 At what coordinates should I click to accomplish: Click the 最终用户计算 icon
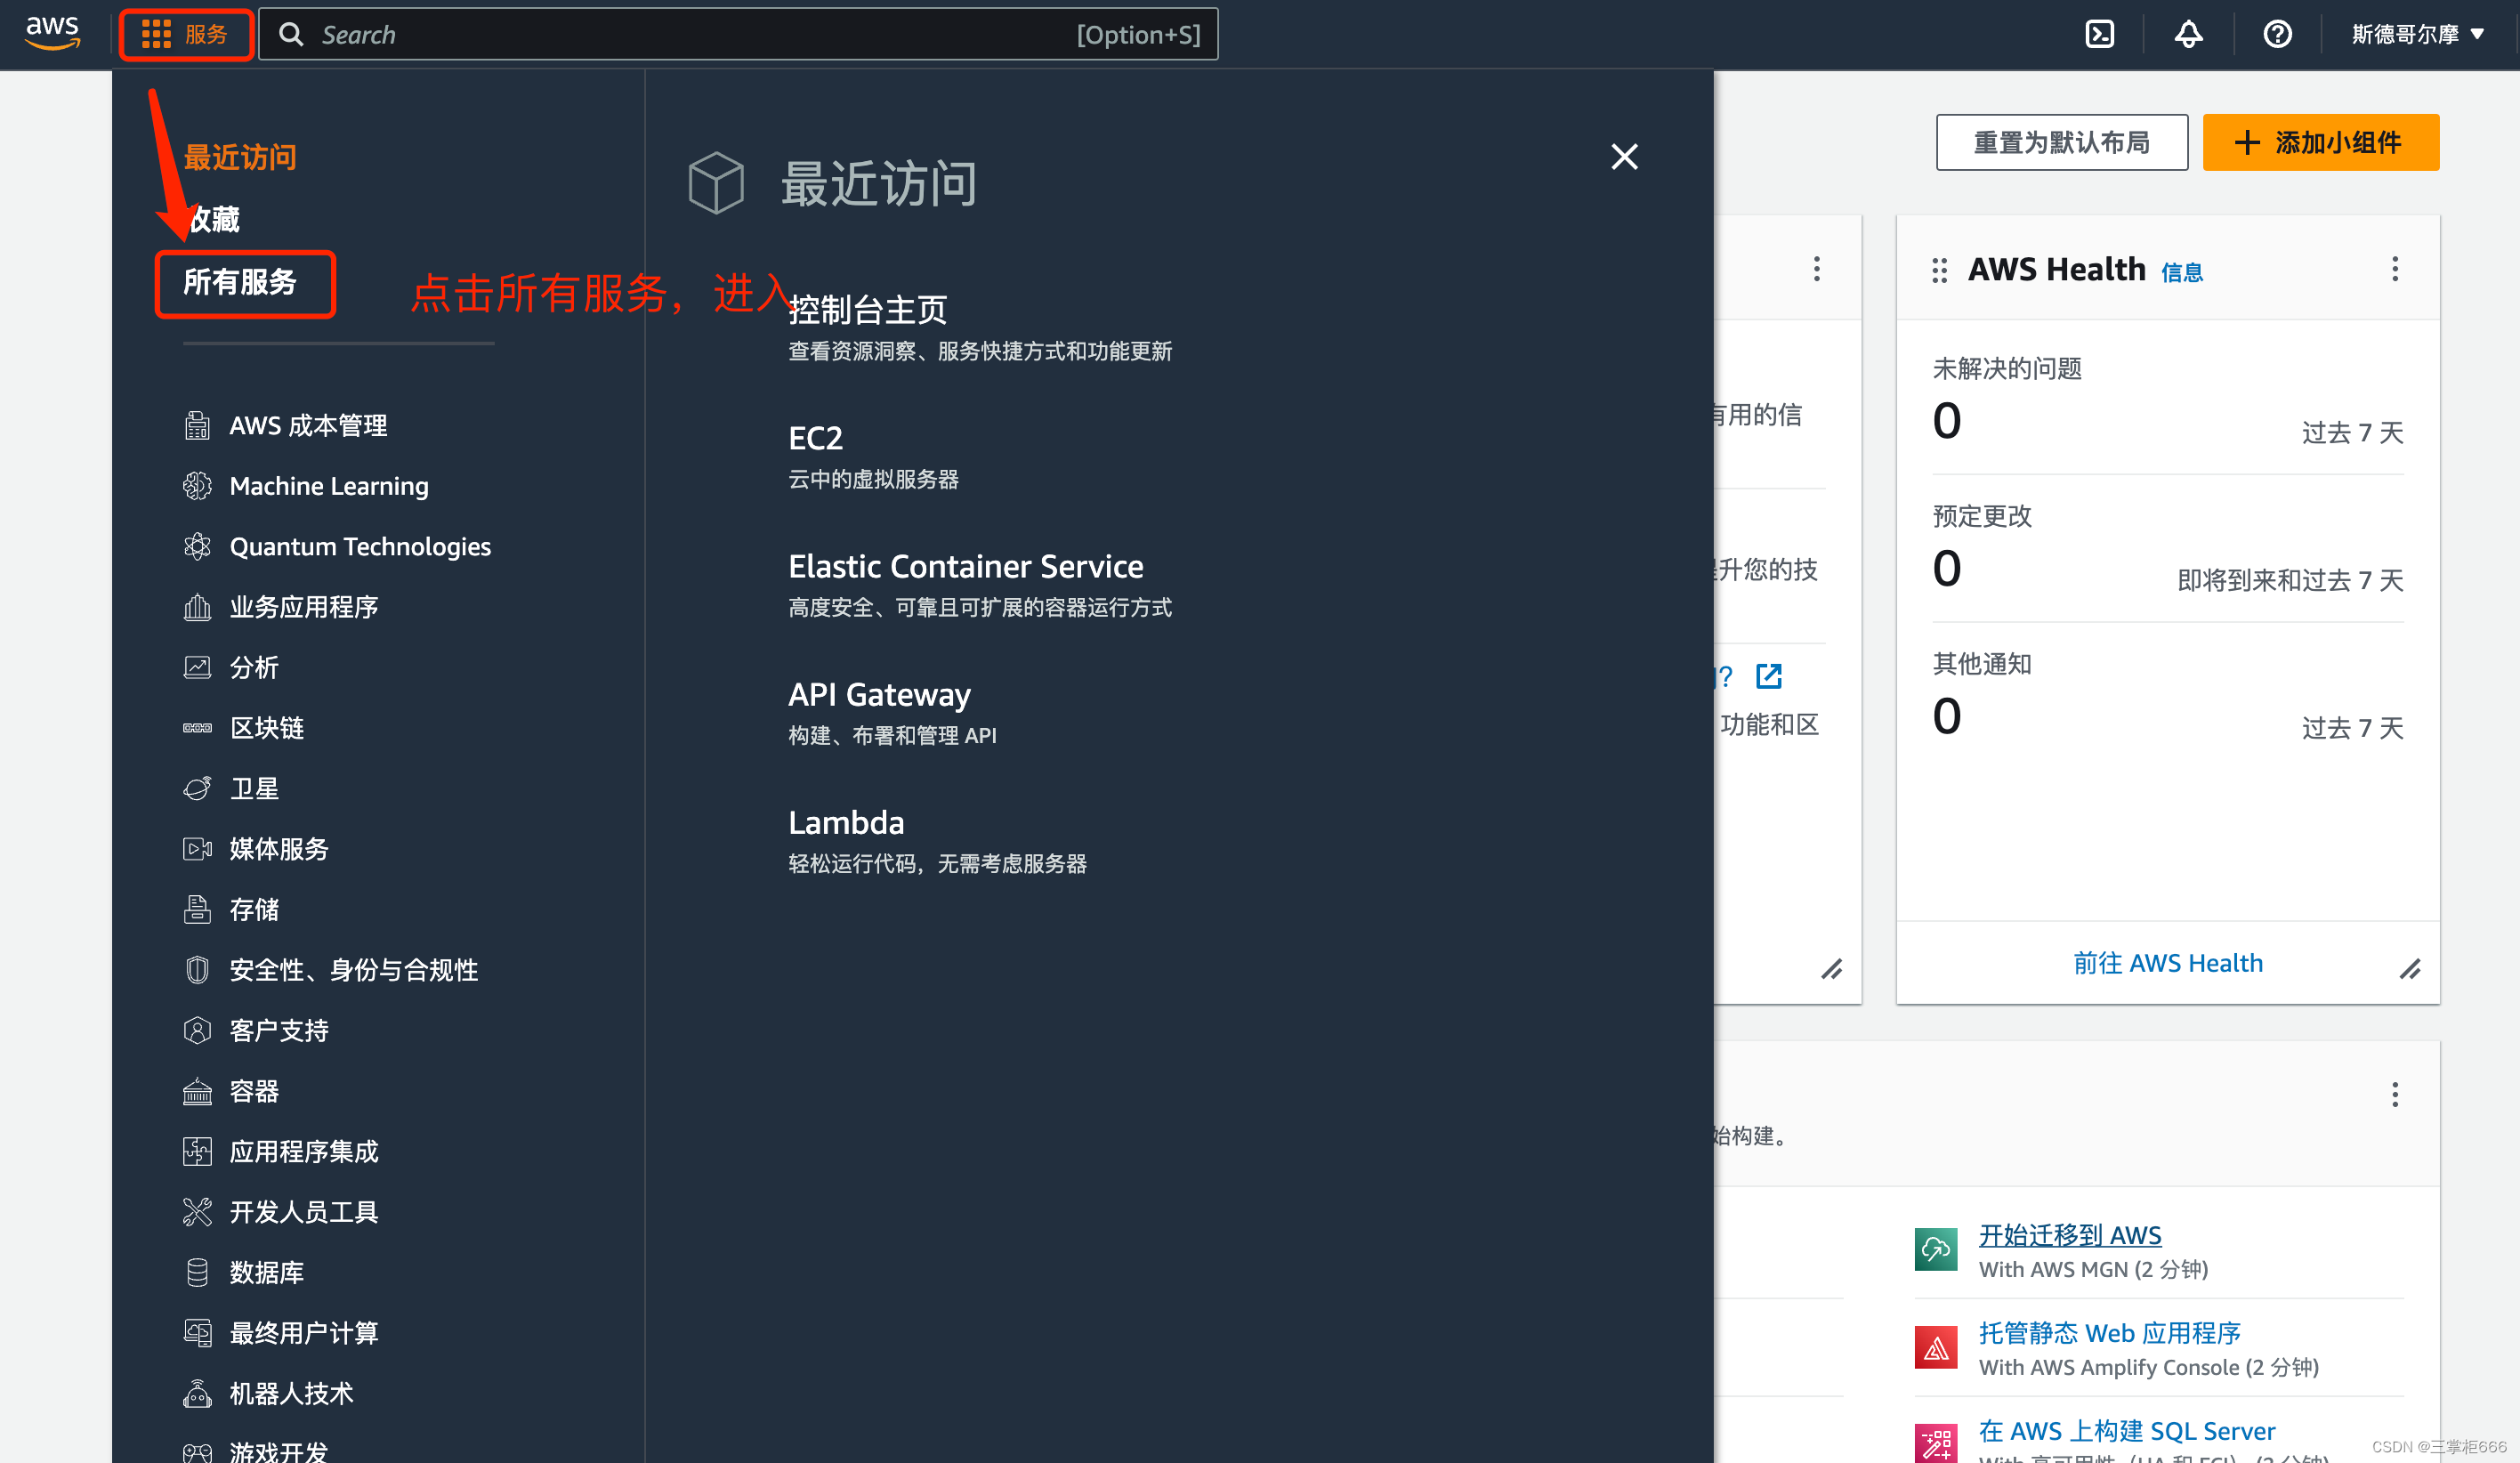197,1333
